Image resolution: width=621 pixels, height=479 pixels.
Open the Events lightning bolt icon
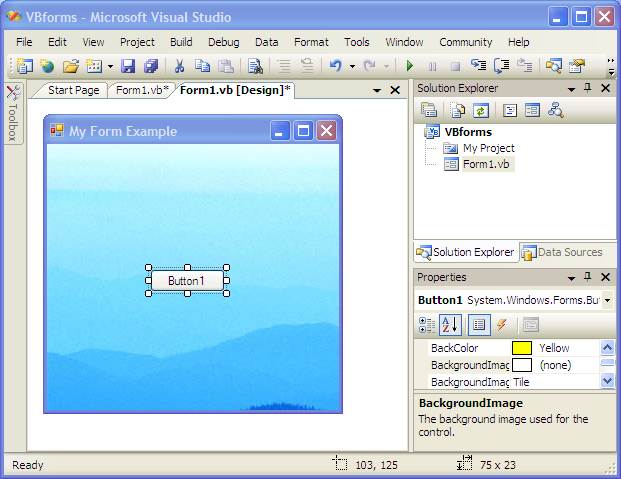coord(501,324)
